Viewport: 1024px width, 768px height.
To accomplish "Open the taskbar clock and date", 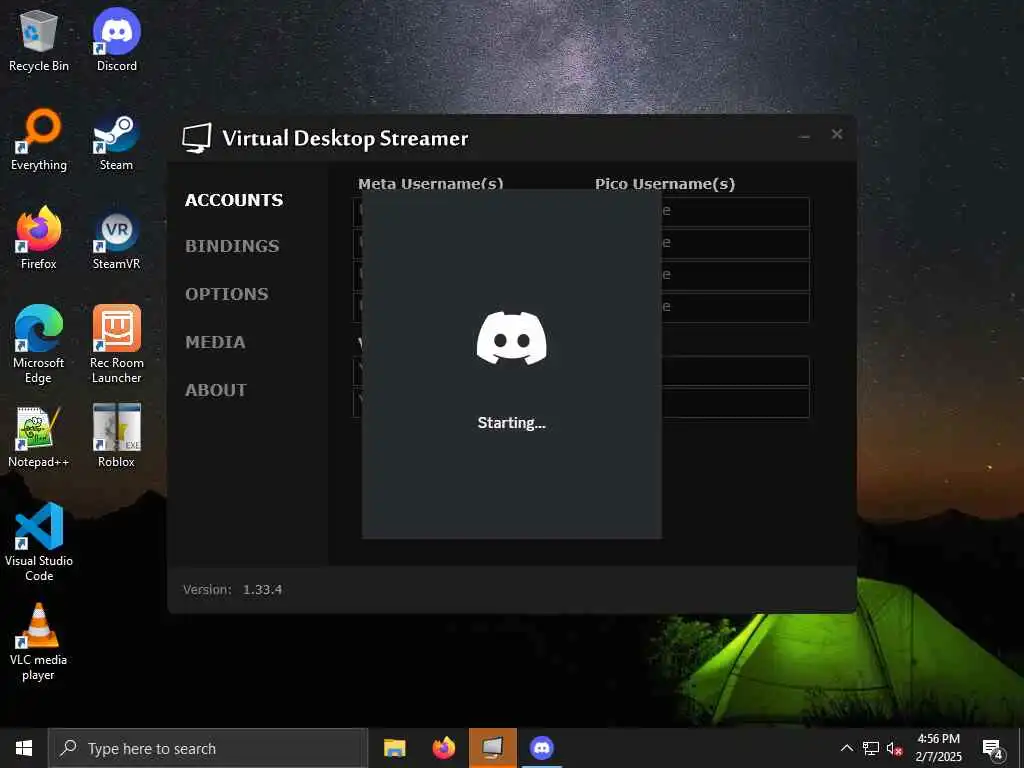I will coord(938,748).
